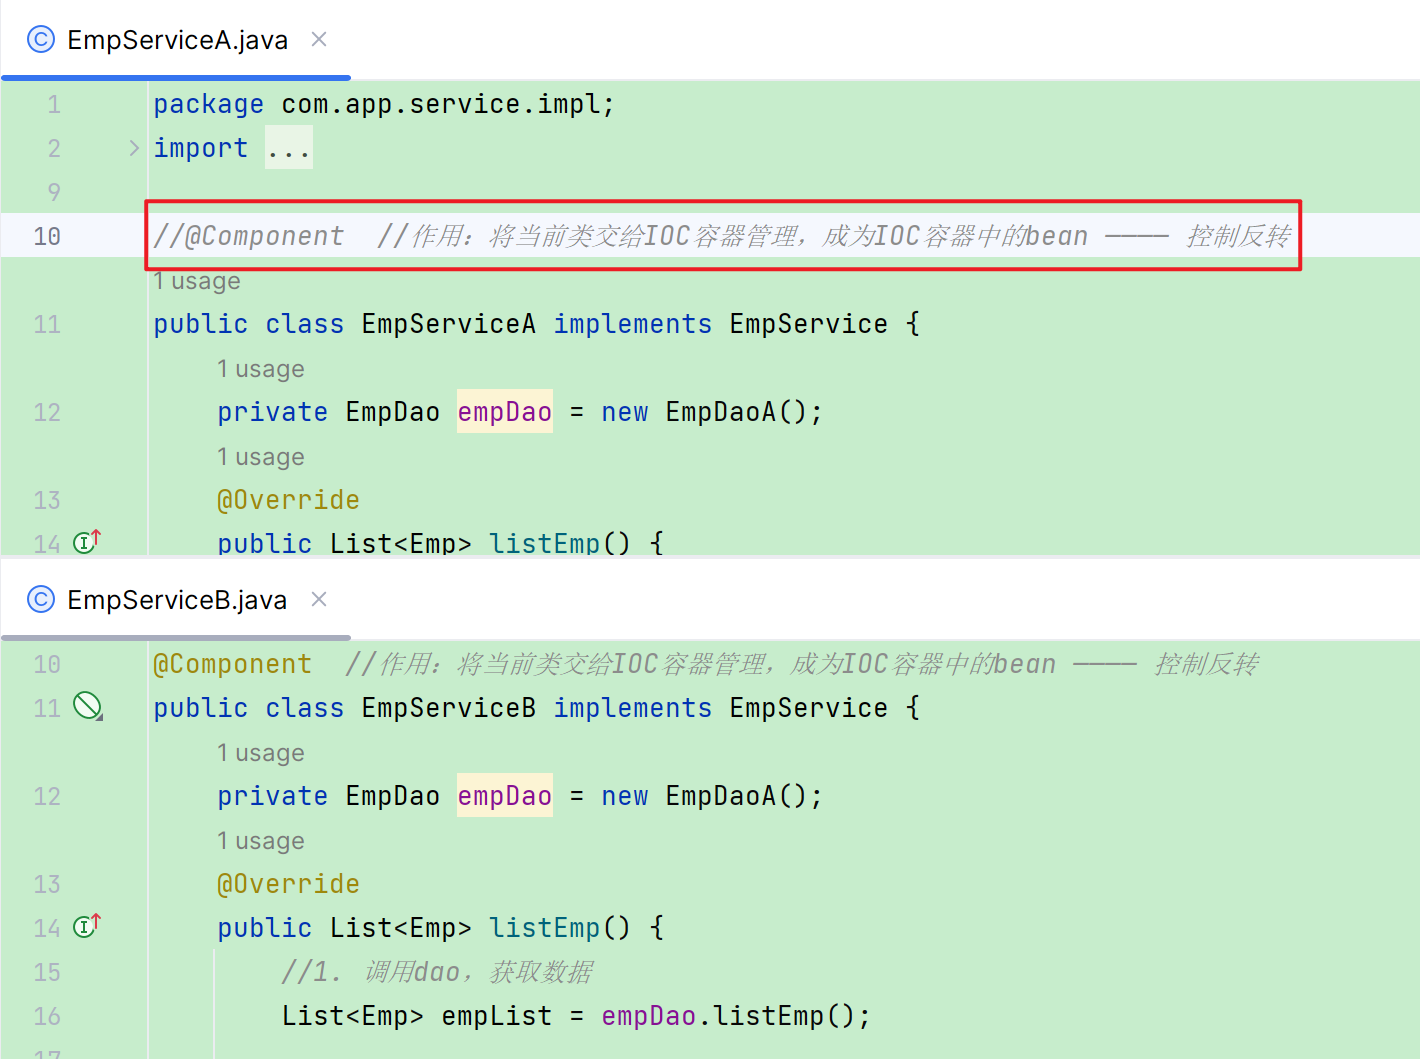
Task: Click class icon on EmpServiceA.java tab
Action: coord(40,40)
